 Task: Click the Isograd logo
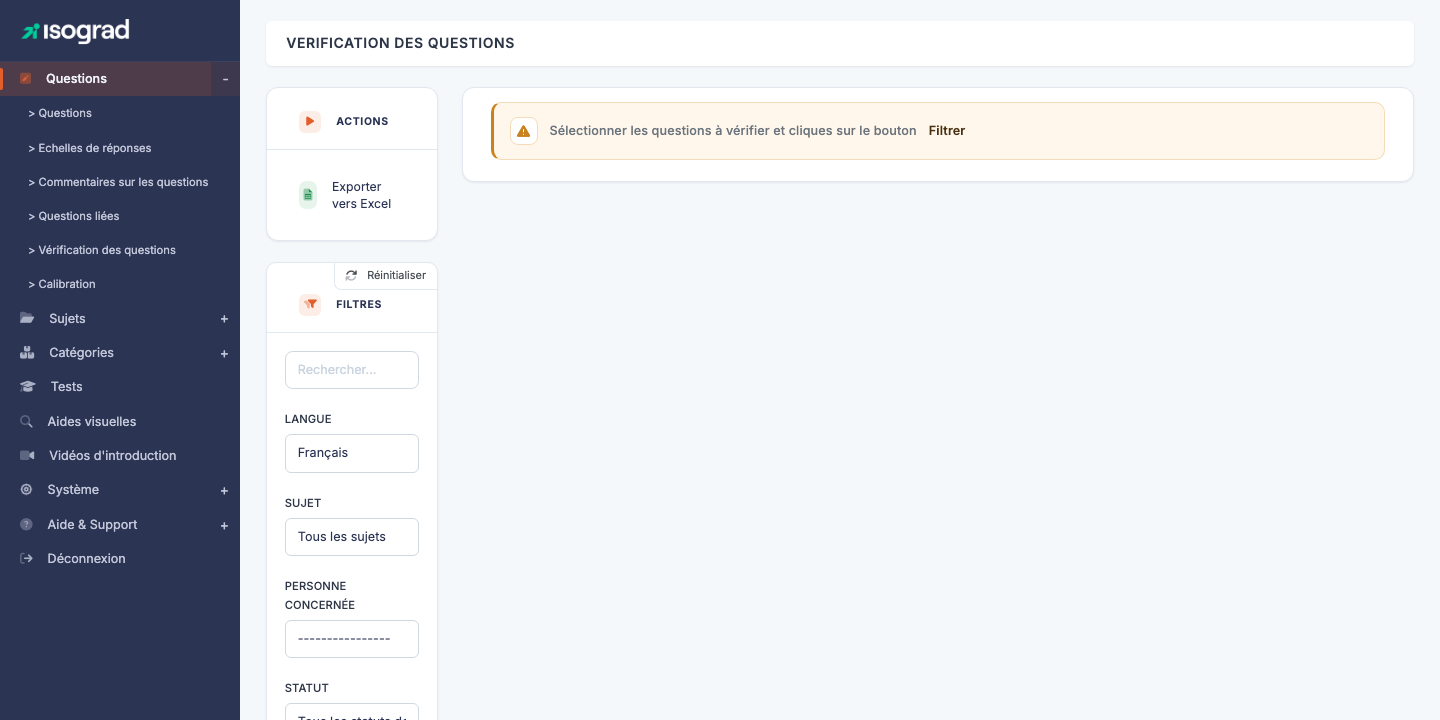[x=76, y=31]
